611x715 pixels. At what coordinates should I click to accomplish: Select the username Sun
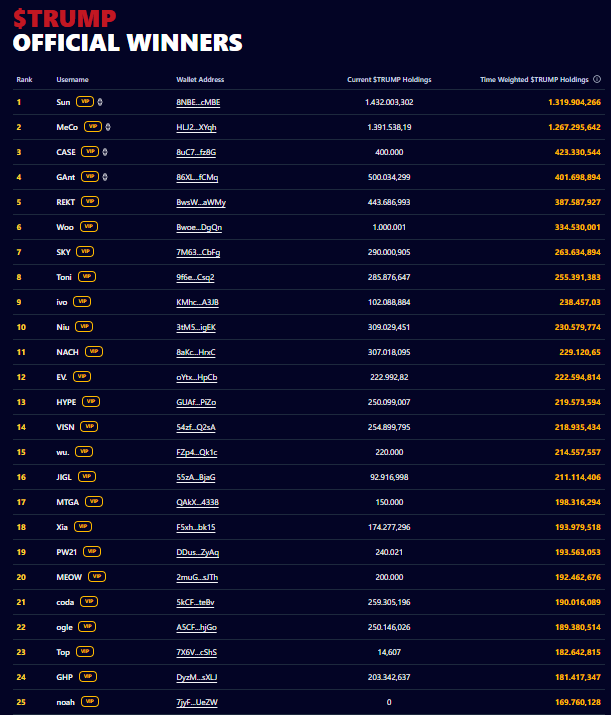(63, 102)
